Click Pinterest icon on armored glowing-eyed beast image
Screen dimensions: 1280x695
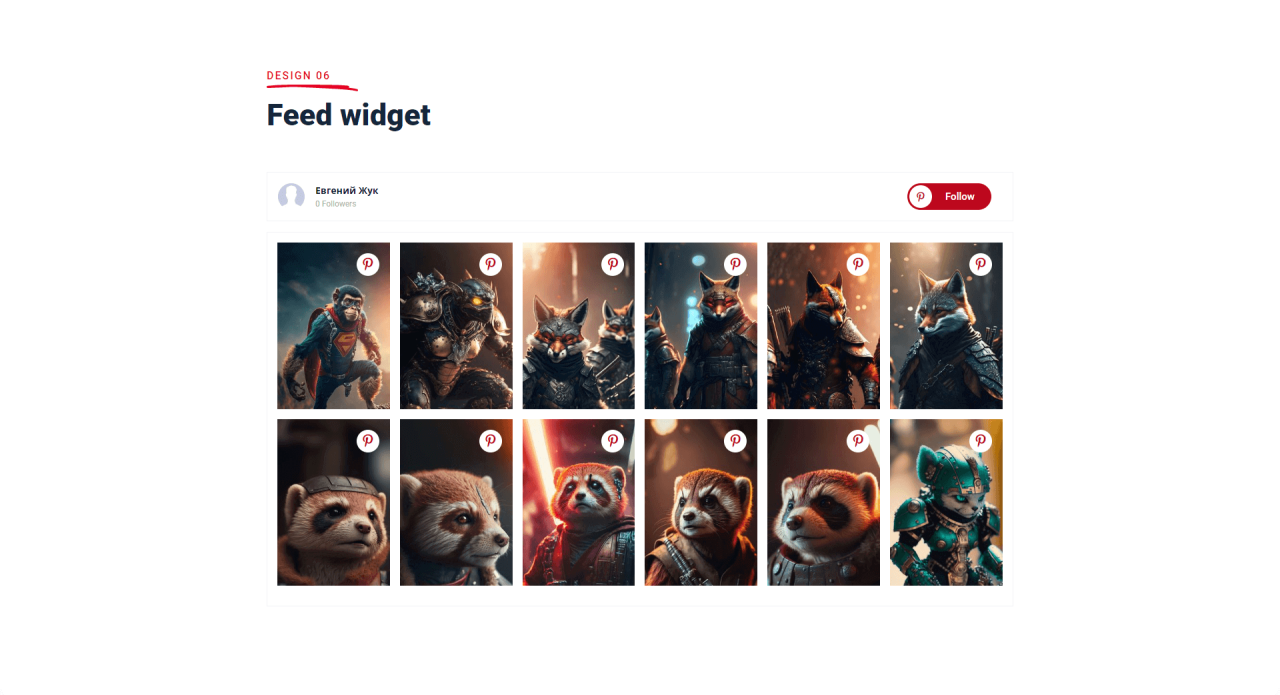(490, 264)
